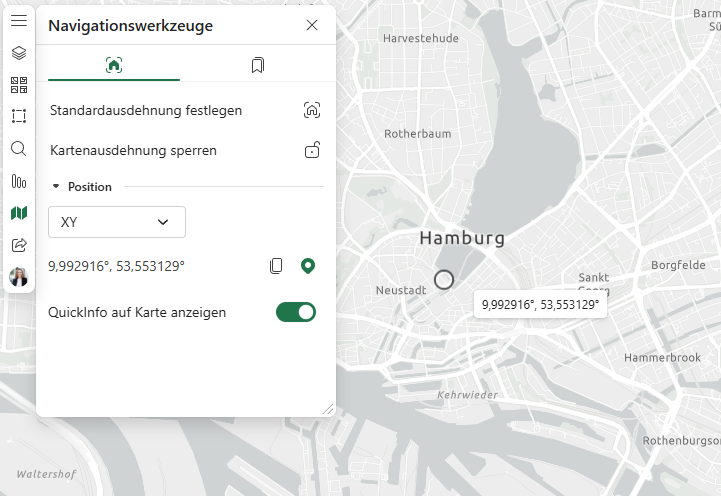Close the Navigationswerkzeuge panel

pyautogui.click(x=312, y=25)
